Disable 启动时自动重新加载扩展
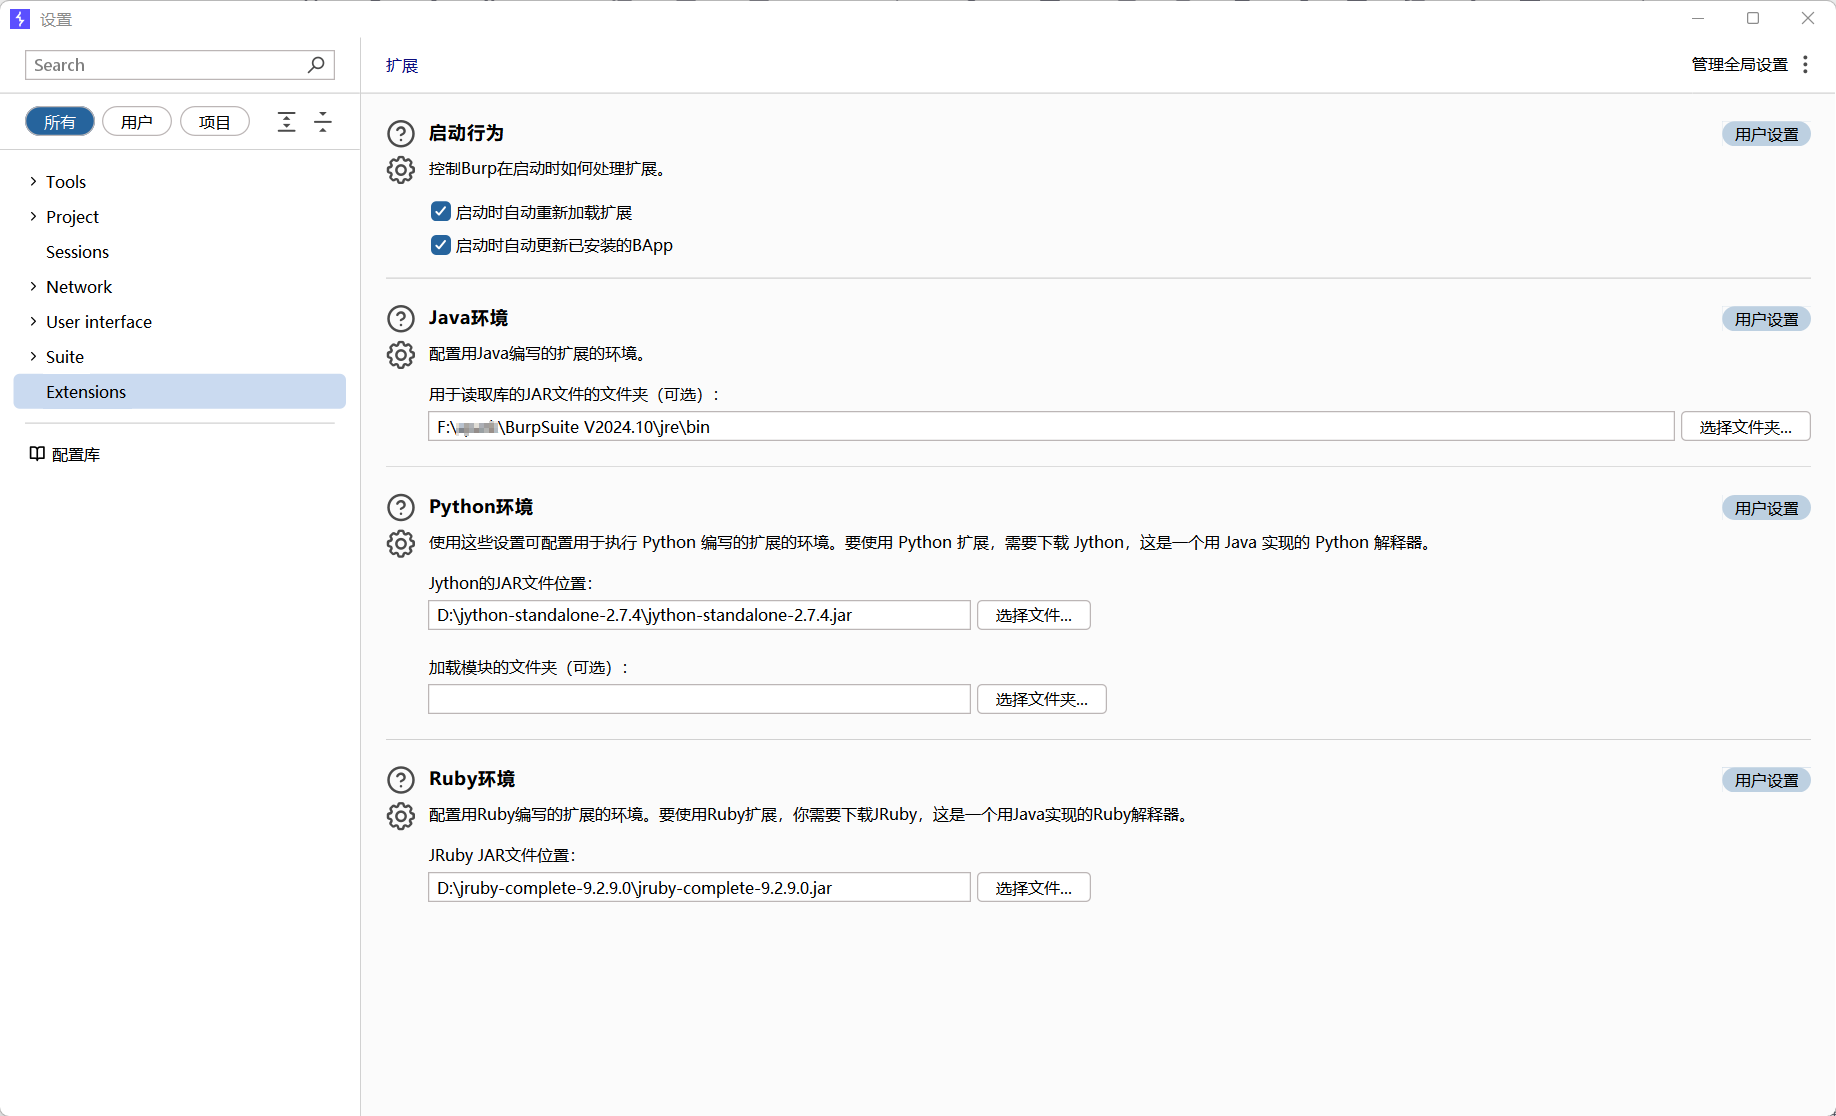 (440, 211)
